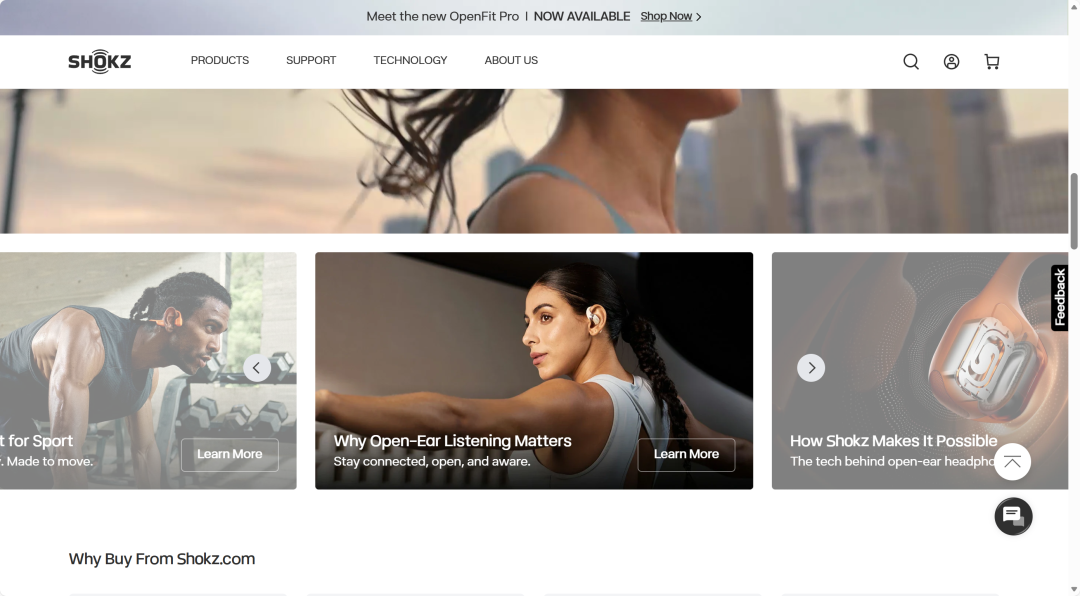Expand the Products menu

220,61
